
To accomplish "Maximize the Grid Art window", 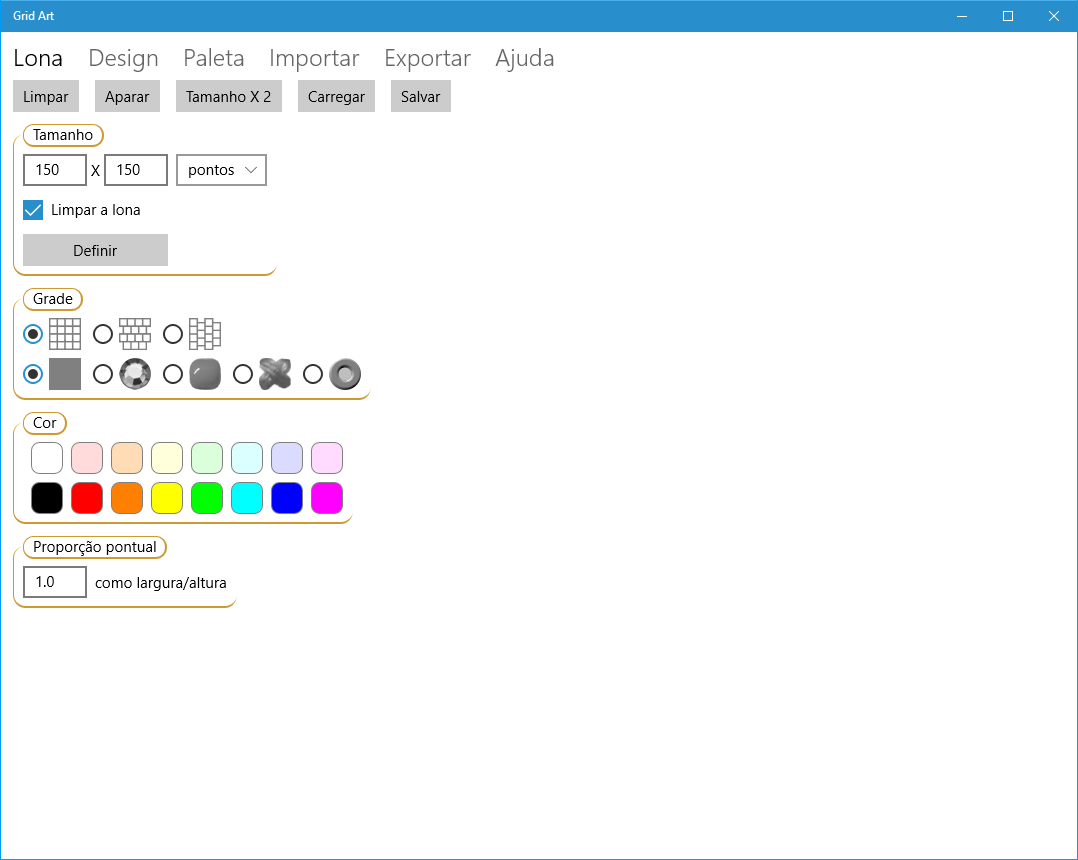I will (x=1008, y=16).
